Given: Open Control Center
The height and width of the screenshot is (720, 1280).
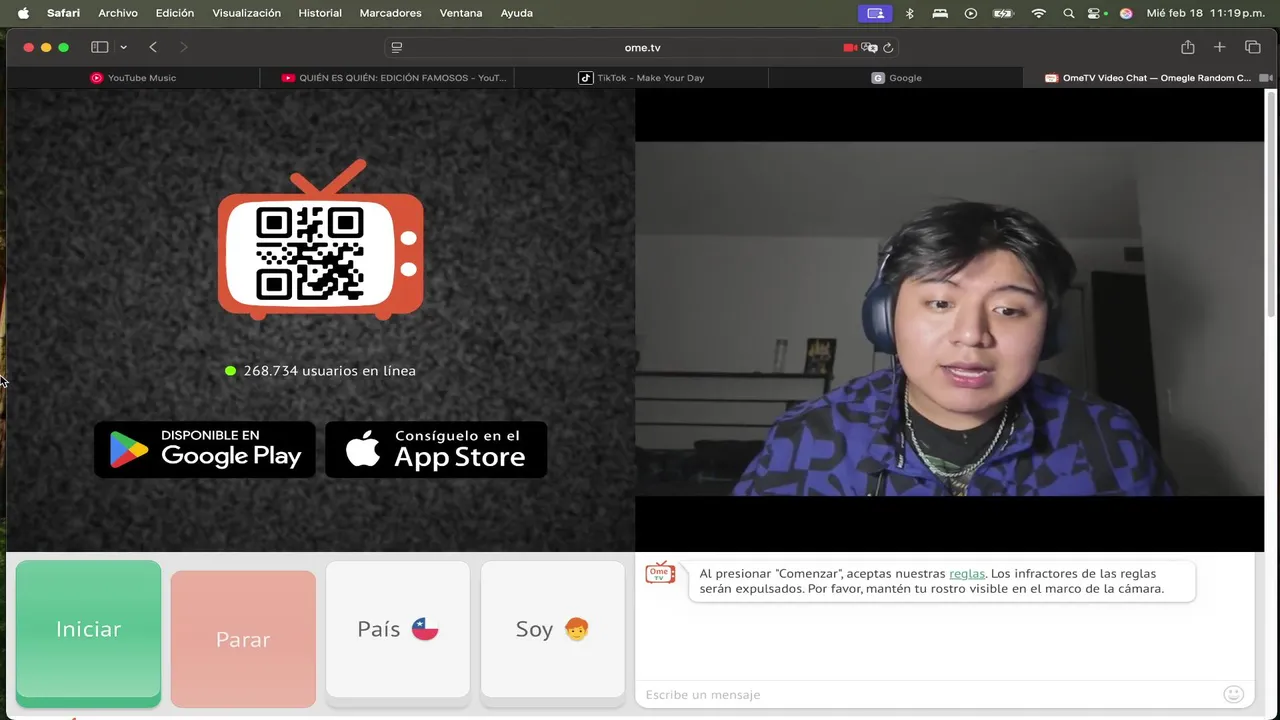Looking at the screenshot, I should coord(1096,13).
